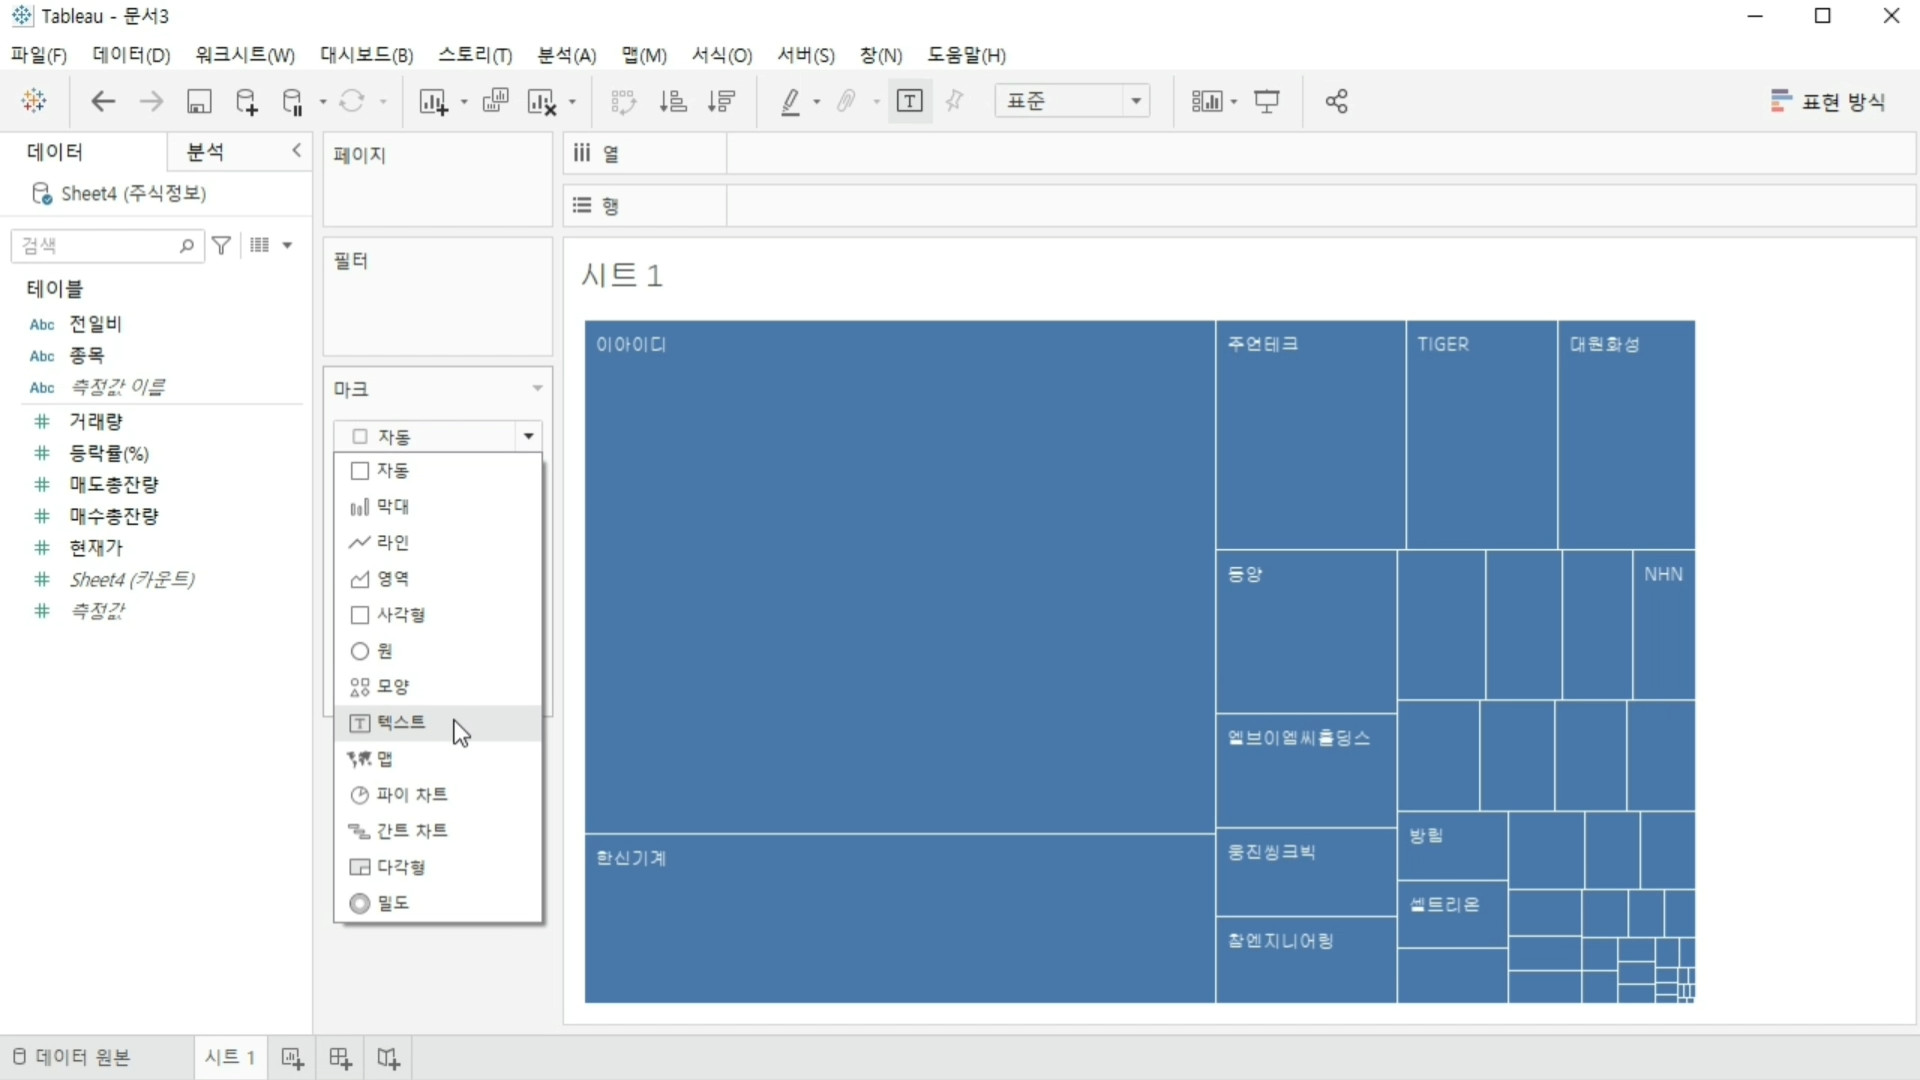
Task: Expand the 마크 card menu arrow
Action: (537, 388)
